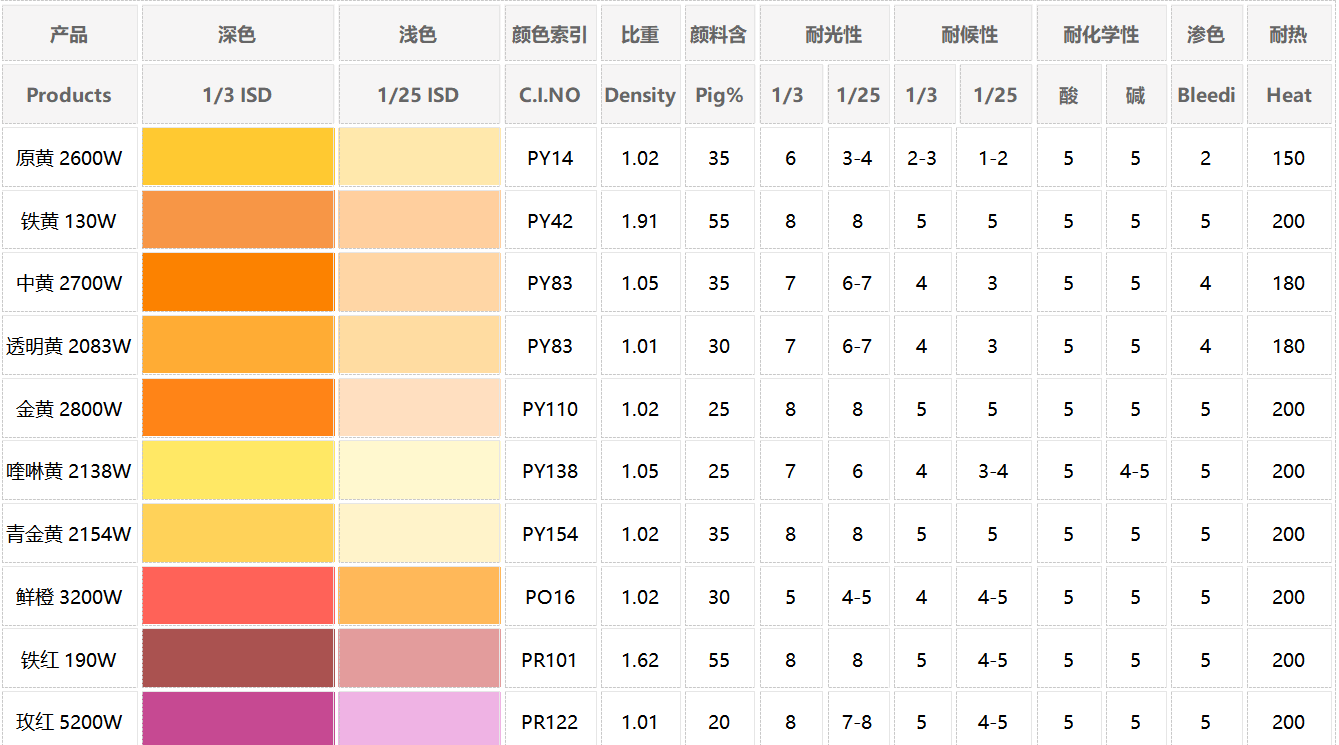
Task: Click the product name 喹啉黄 2138W
Action: click(69, 471)
